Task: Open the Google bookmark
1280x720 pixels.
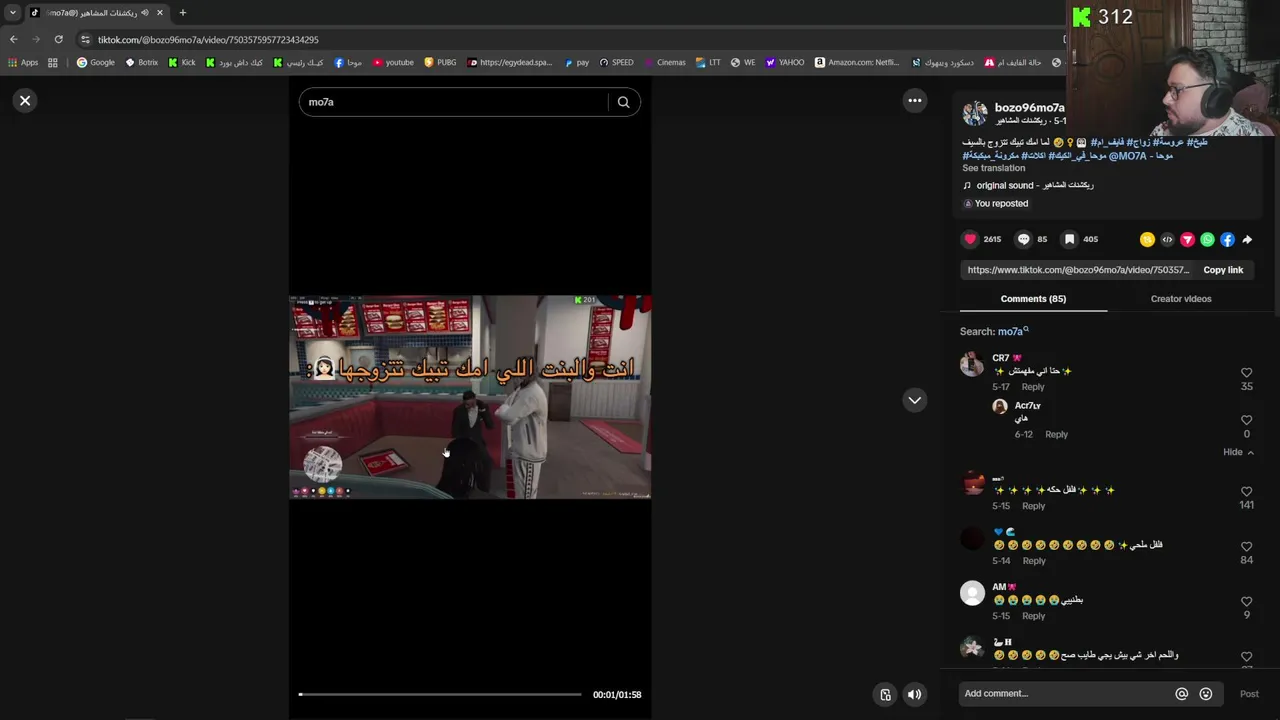Action: pos(96,62)
